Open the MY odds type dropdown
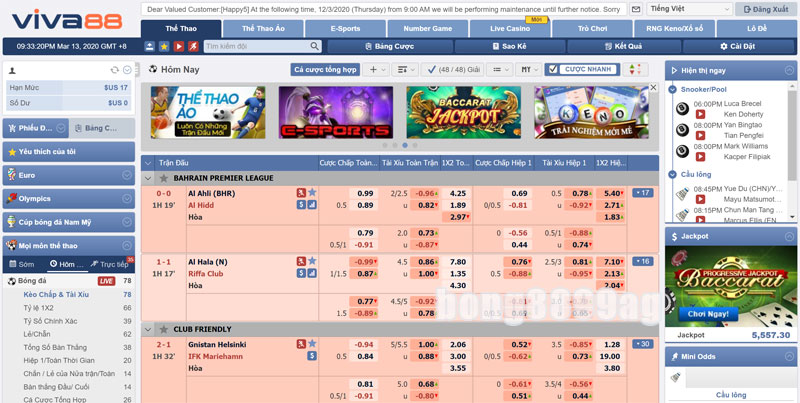800x403 pixels. point(528,69)
